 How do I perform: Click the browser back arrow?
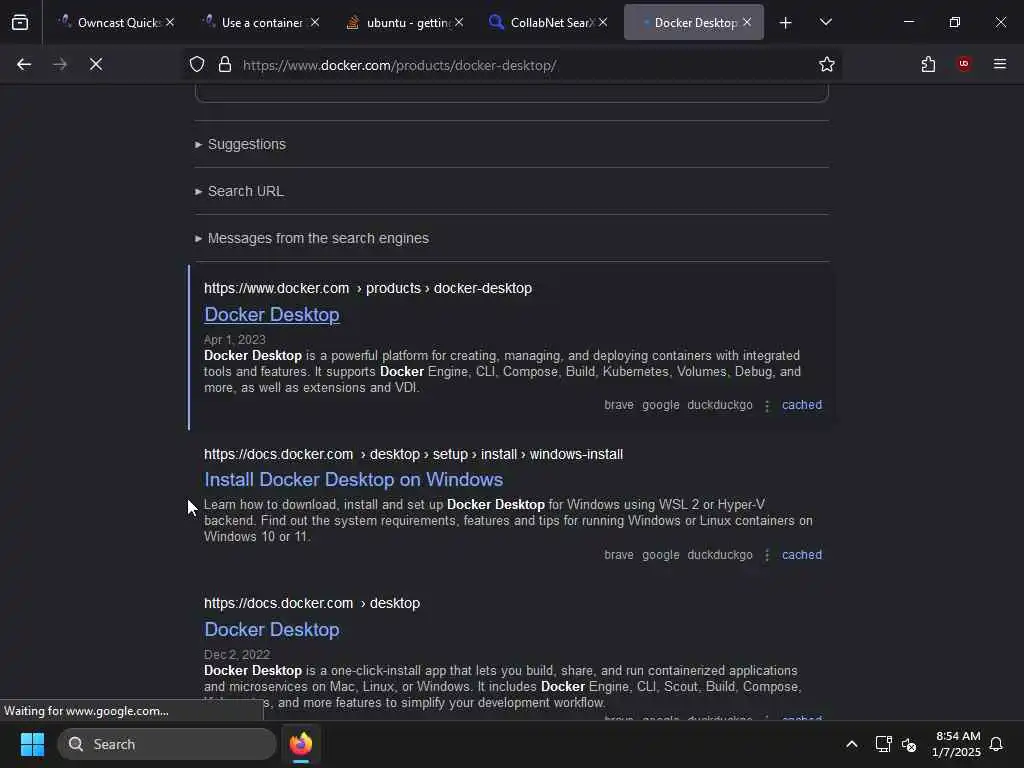pos(24,64)
